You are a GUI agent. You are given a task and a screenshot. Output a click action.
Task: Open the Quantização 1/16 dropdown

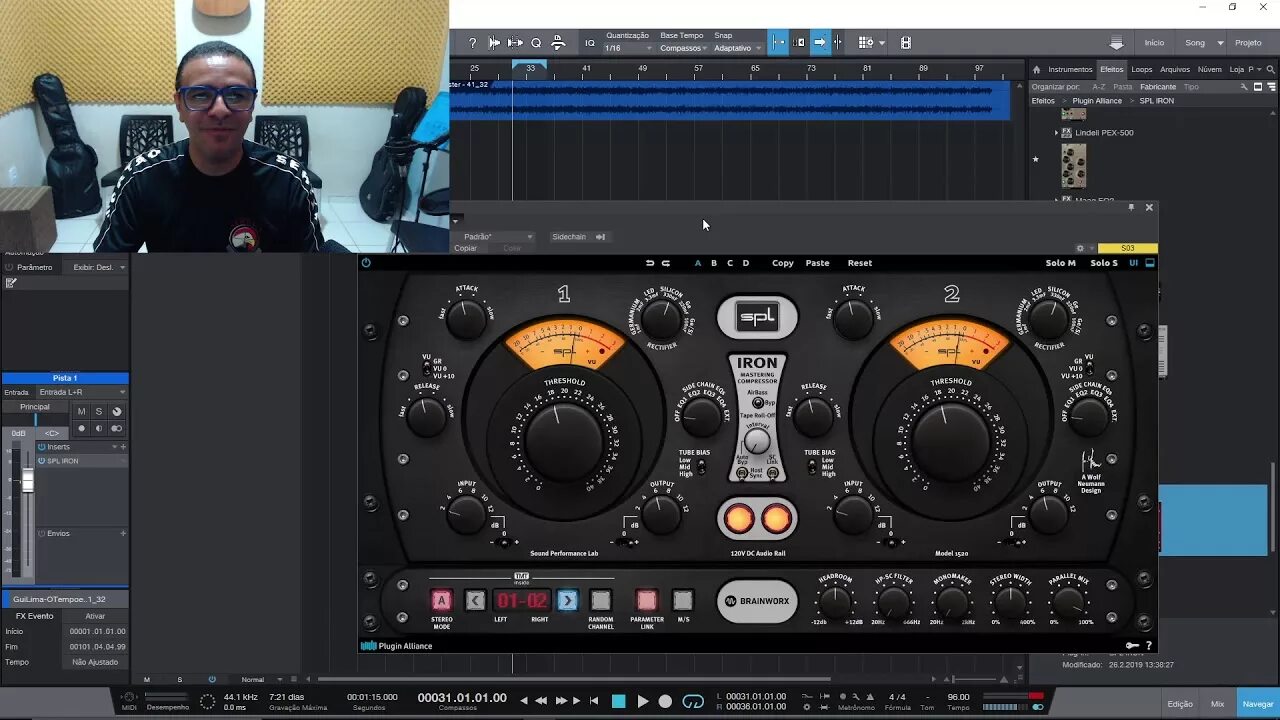(x=628, y=48)
